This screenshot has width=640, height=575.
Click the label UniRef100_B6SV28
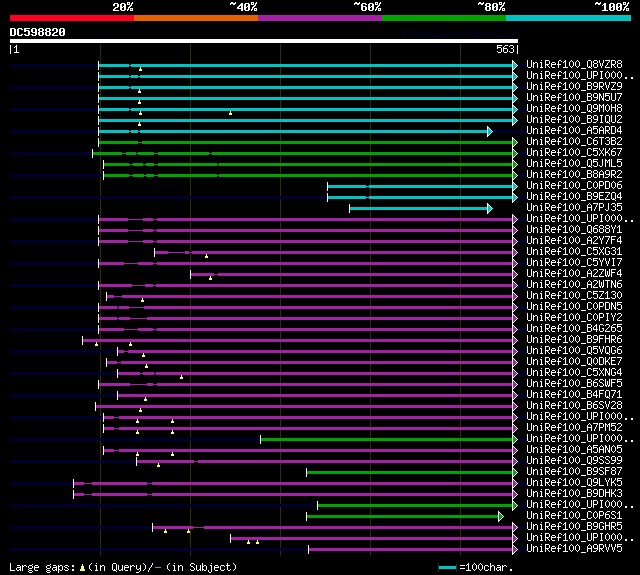[x=574, y=406]
